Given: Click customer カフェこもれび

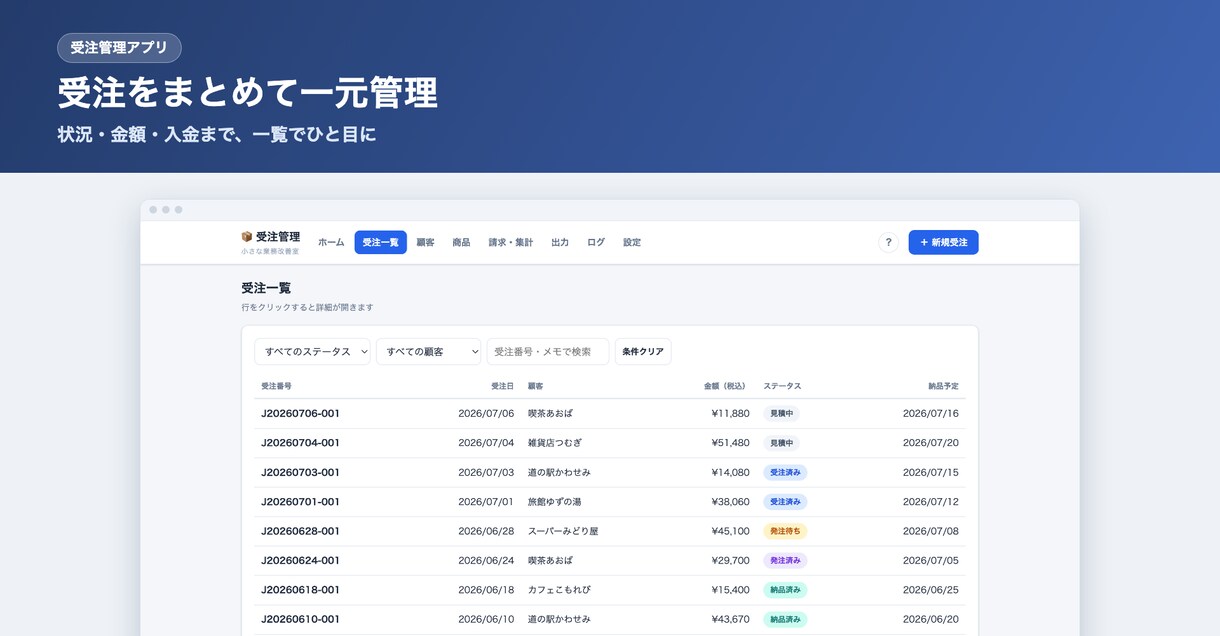Looking at the screenshot, I should pos(559,590).
